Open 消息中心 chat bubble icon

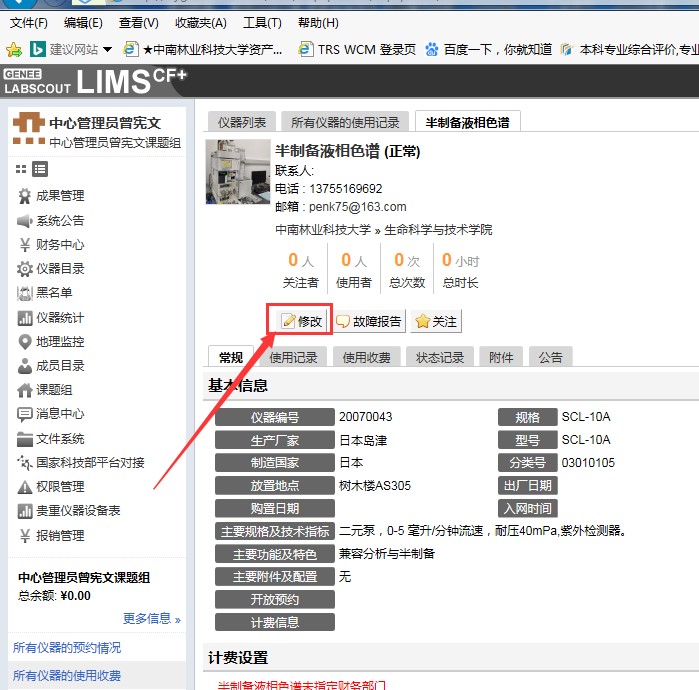(x=25, y=414)
